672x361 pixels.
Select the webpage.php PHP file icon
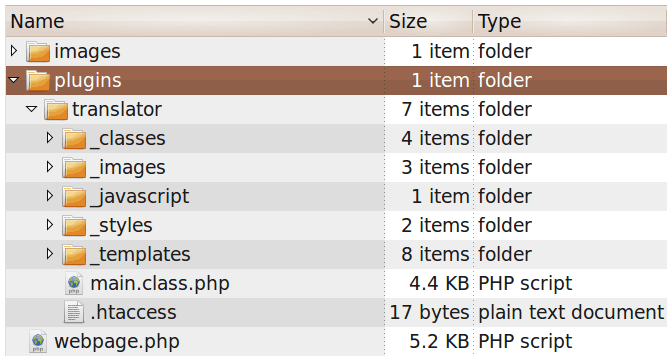38,341
